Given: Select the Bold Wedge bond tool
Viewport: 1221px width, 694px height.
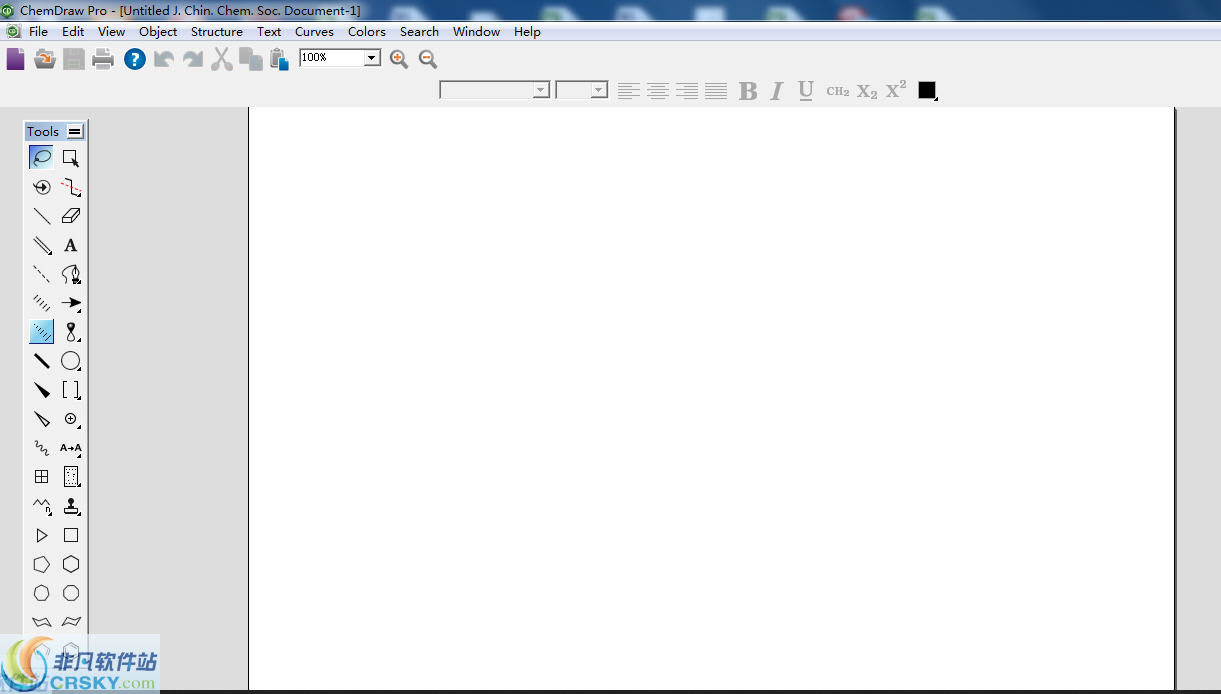Looking at the screenshot, I should 41,390.
